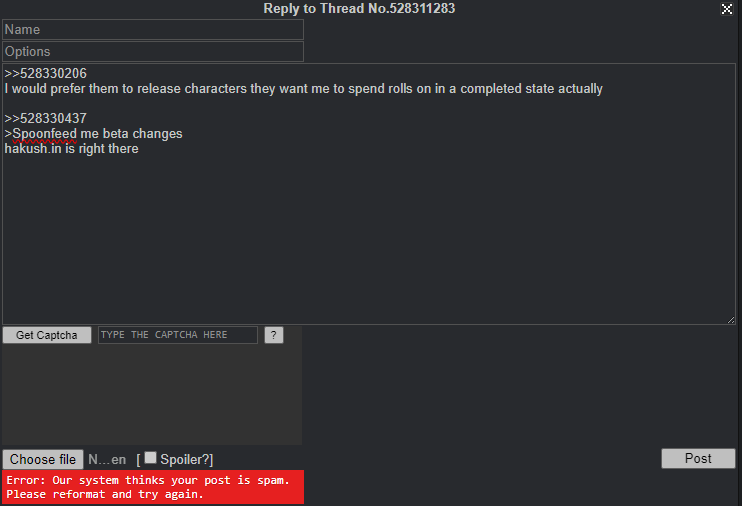Click the 'Reply to Thread No.528311283' header
This screenshot has height=506, width=742.
(359, 9)
